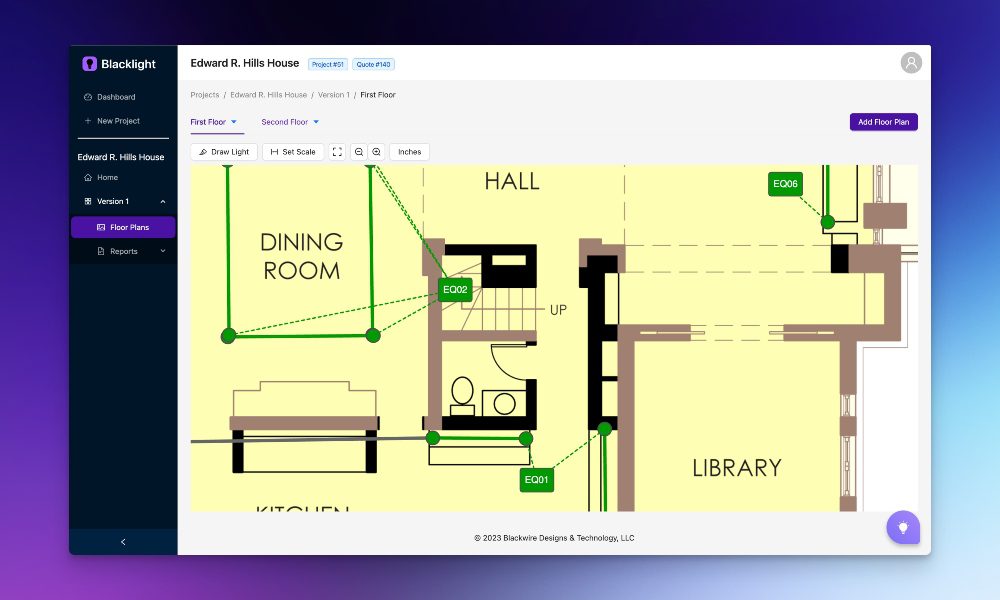
Task: Collapse the Version 1 section
Action: pos(163,201)
